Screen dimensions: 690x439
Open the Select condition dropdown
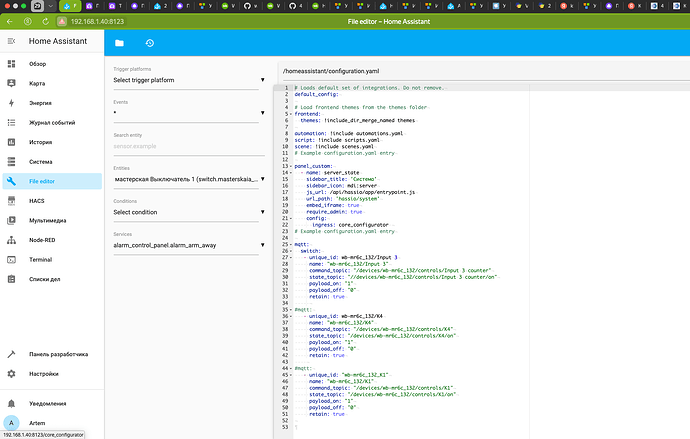(189, 212)
